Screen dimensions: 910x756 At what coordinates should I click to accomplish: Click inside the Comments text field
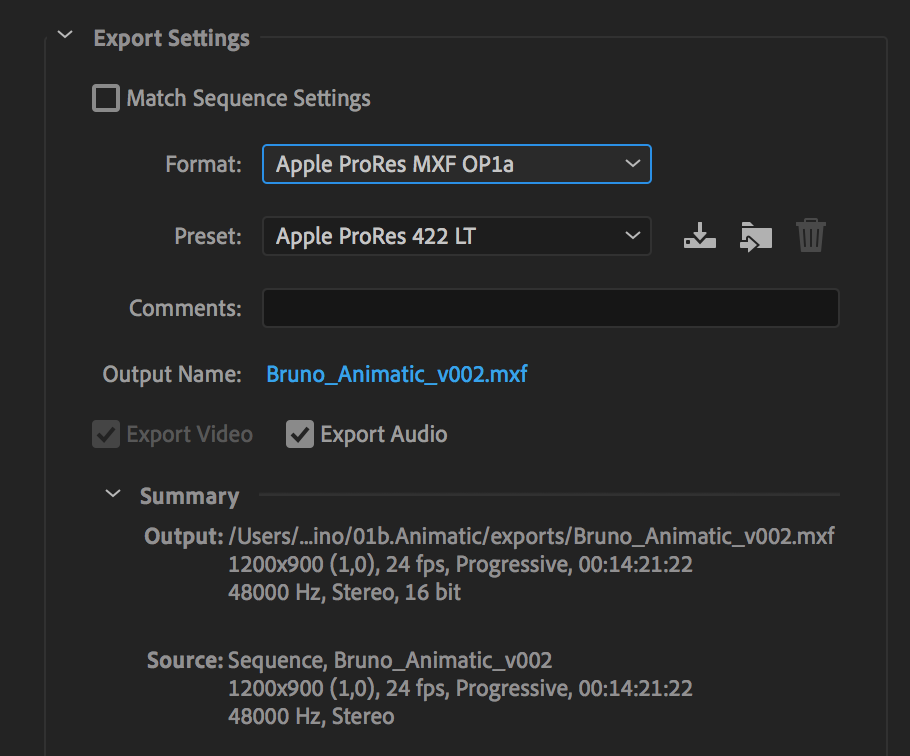click(x=551, y=308)
